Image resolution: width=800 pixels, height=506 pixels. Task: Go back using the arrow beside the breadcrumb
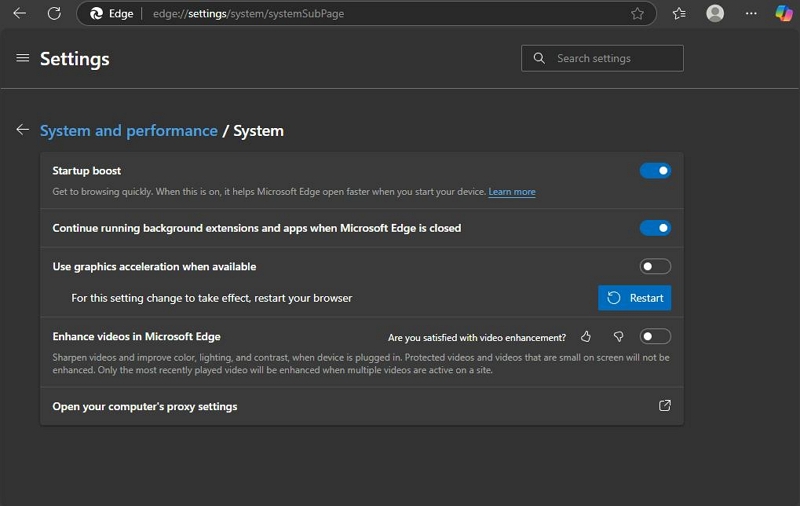22,130
